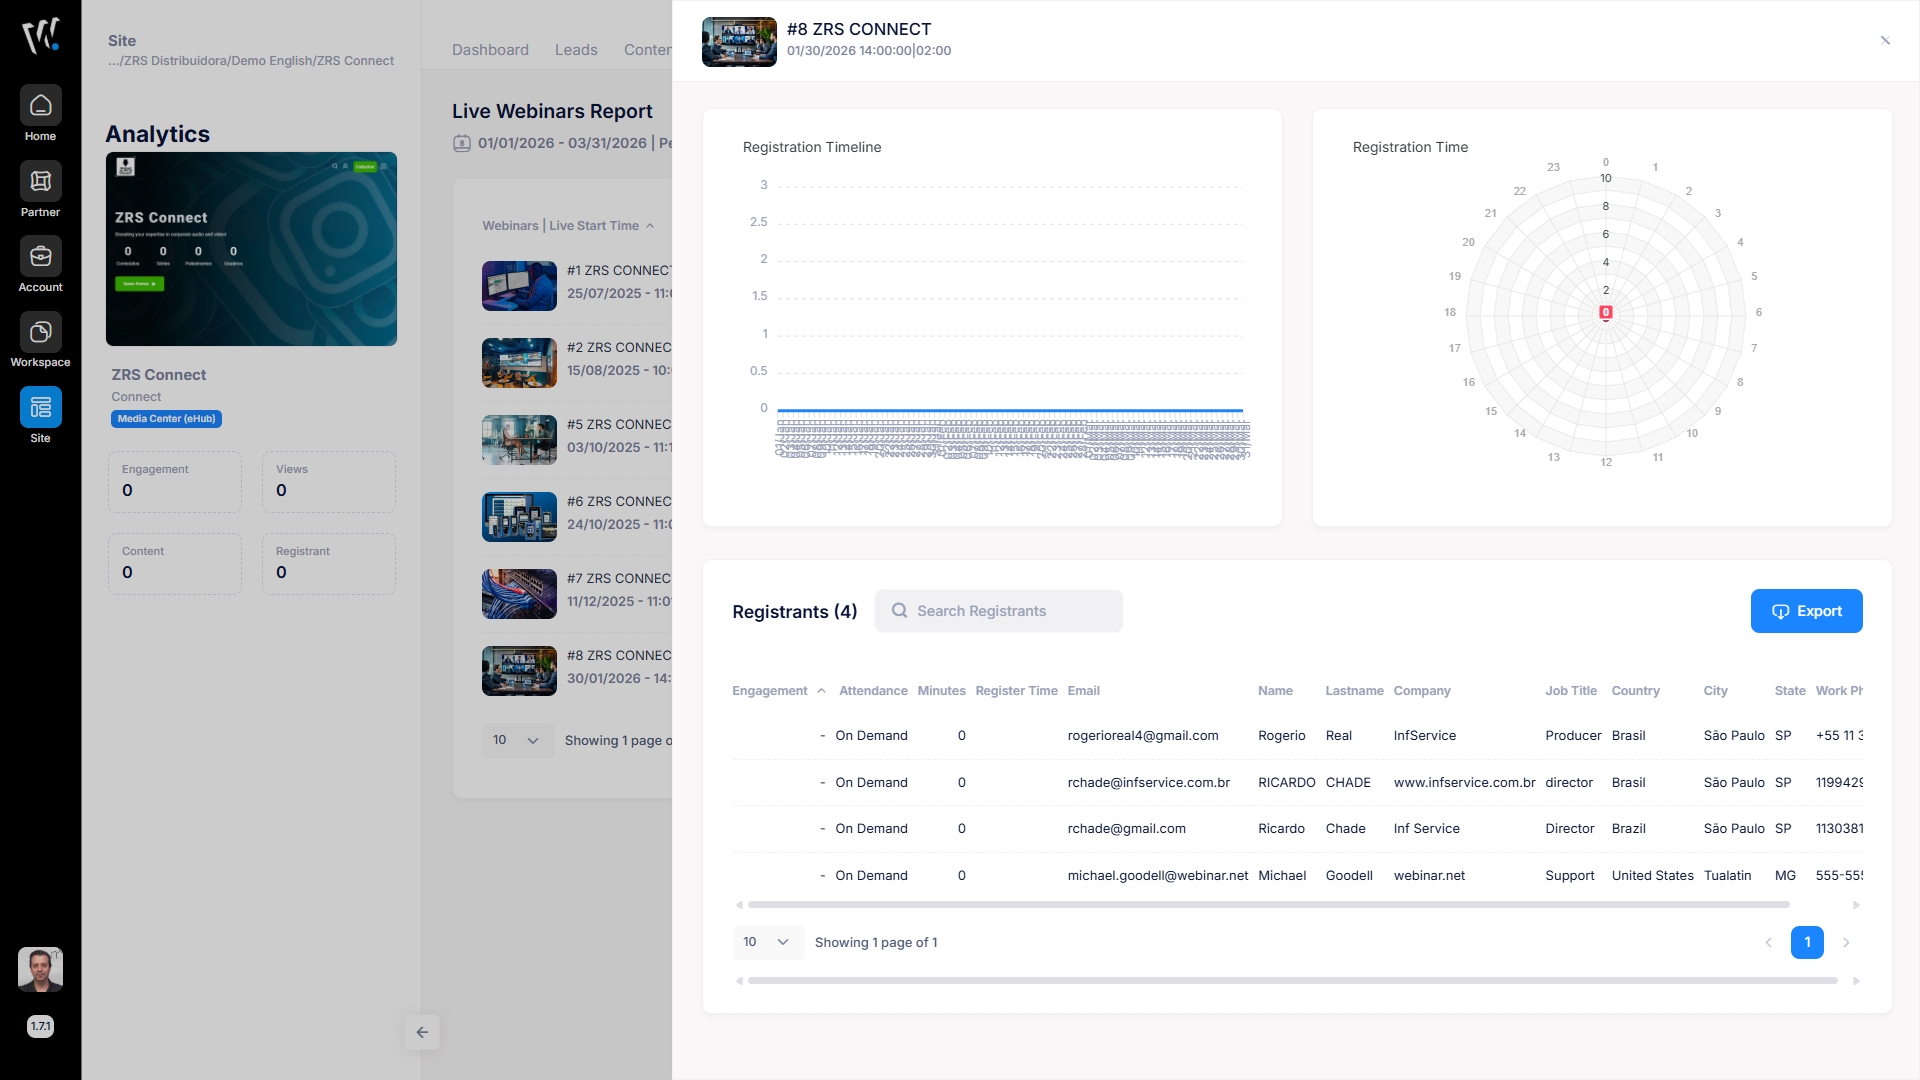1920x1080 pixels.
Task: Open the date range 01/01/2026 - 03/31/2026
Action: tap(562, 143)
